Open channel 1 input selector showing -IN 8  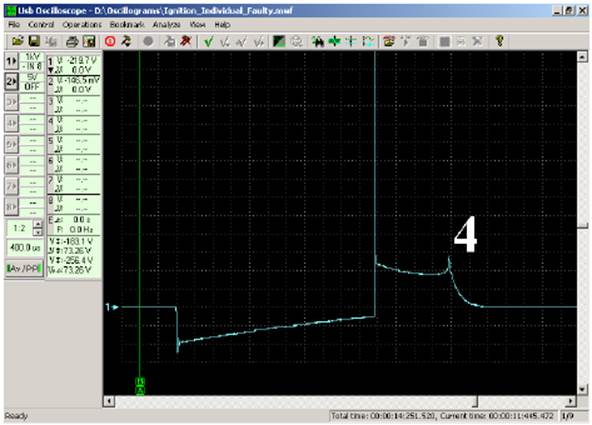pos(32,66)
